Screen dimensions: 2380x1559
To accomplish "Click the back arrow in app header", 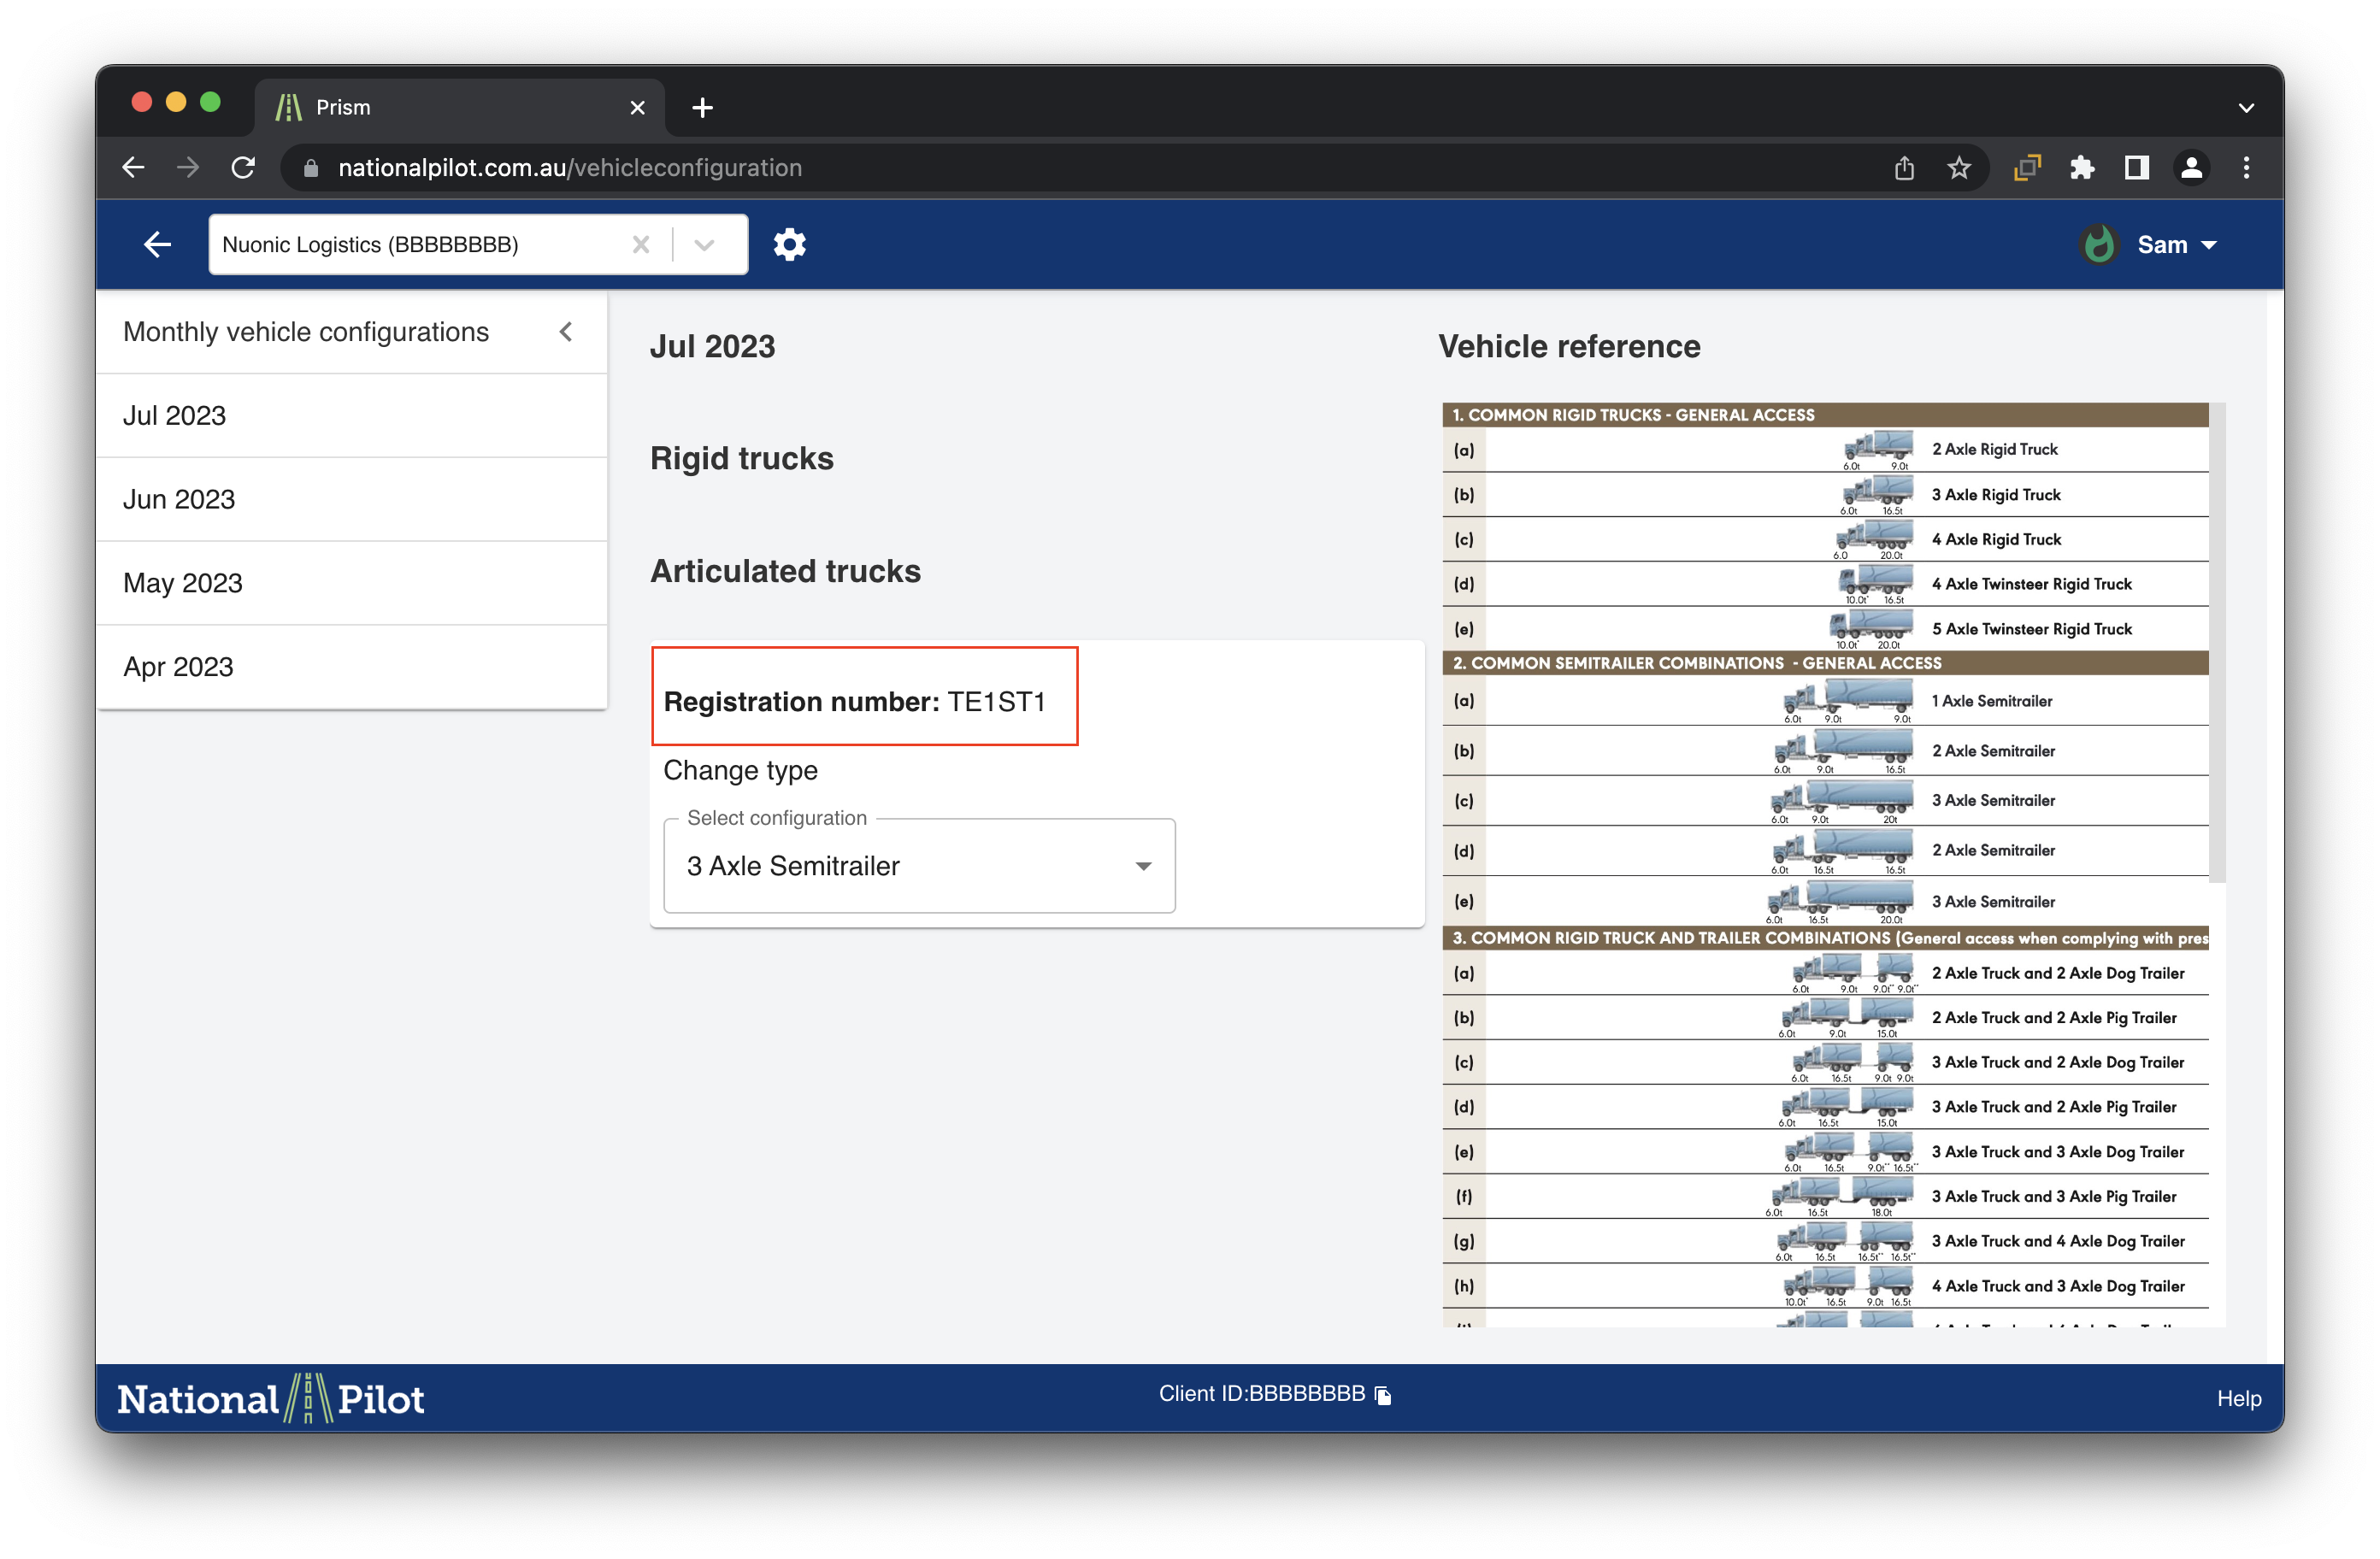I will pyautogui.click(x=157, y=244).
